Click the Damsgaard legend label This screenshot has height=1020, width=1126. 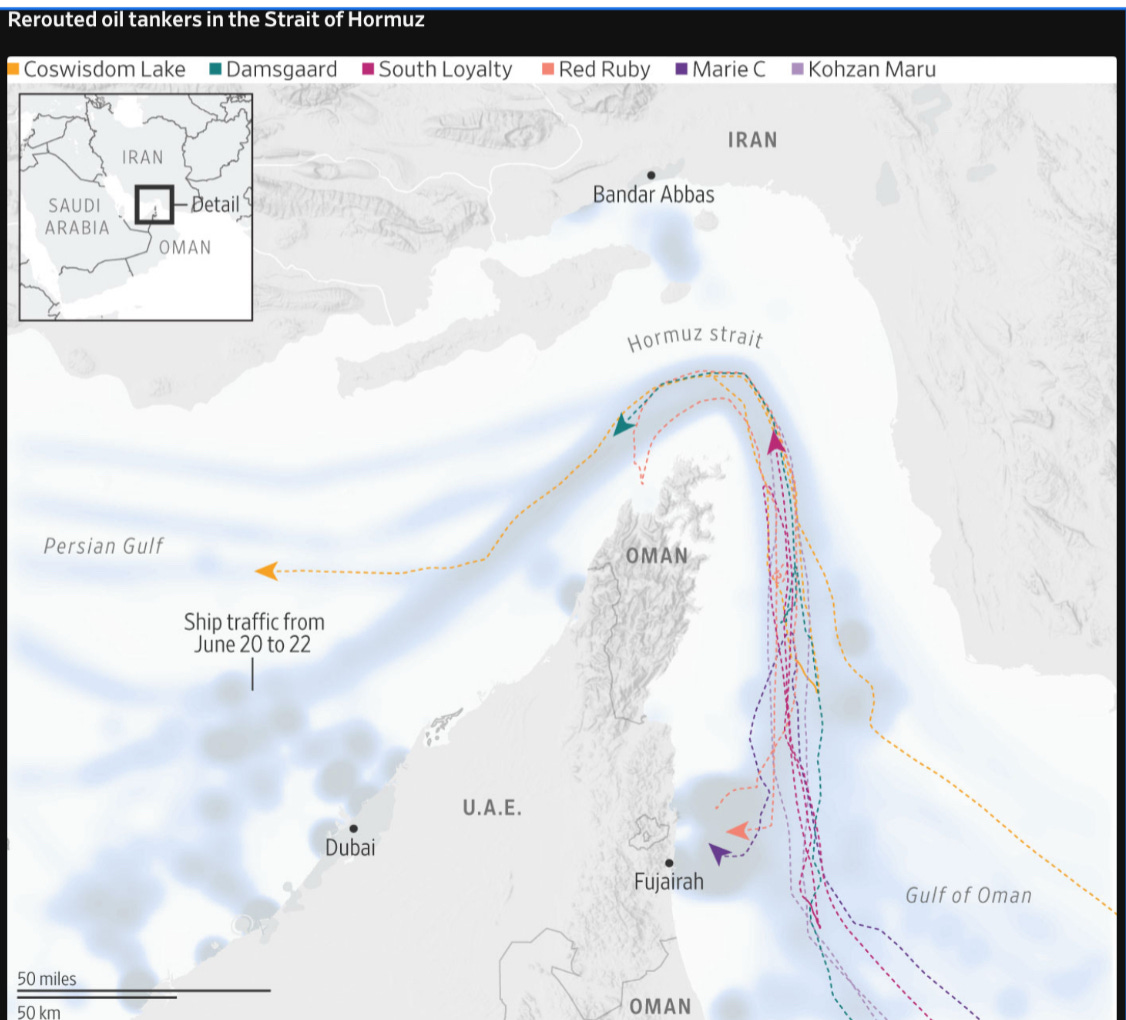(x=282, y=69)
